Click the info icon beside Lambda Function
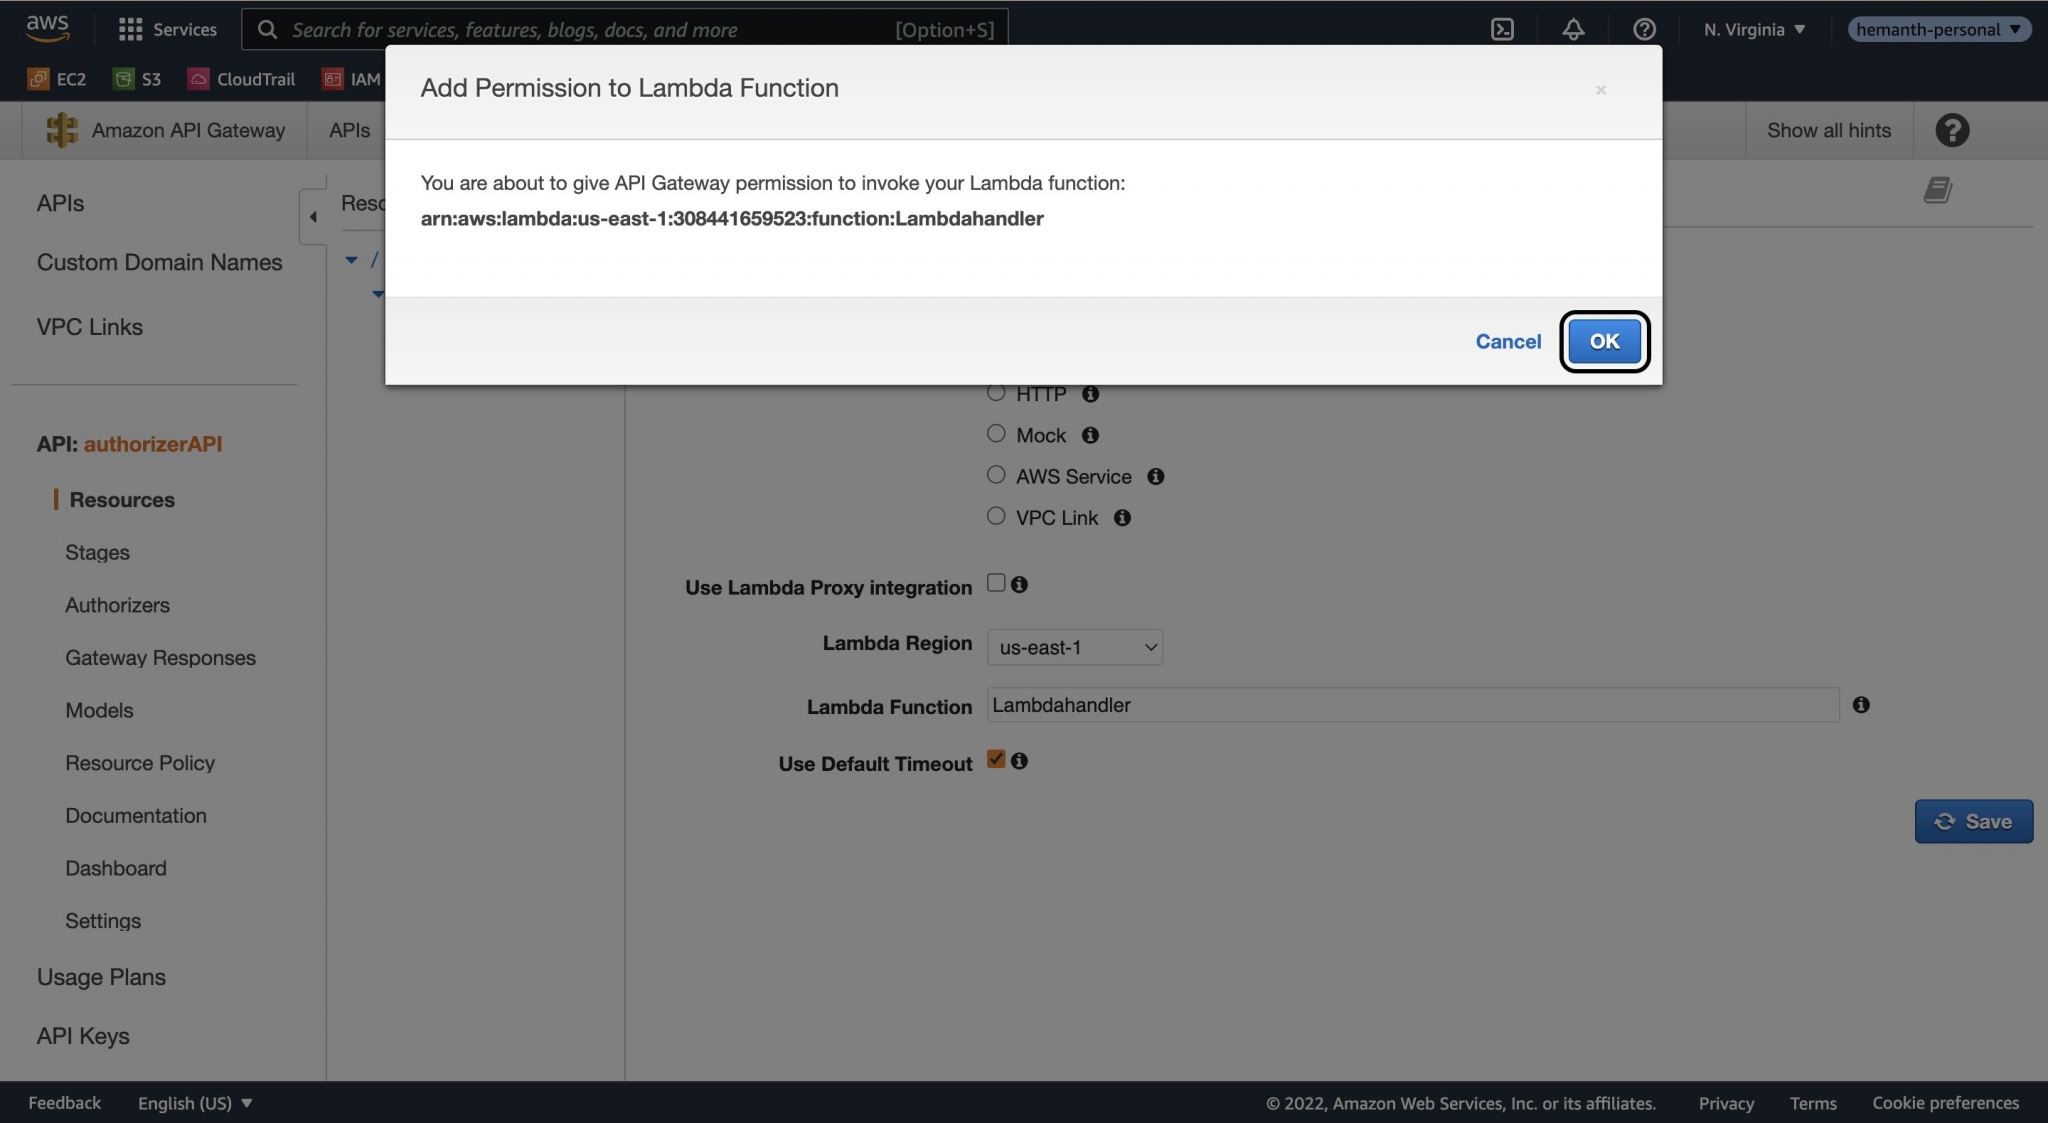2048x1123 pixels. point(1860,705)
